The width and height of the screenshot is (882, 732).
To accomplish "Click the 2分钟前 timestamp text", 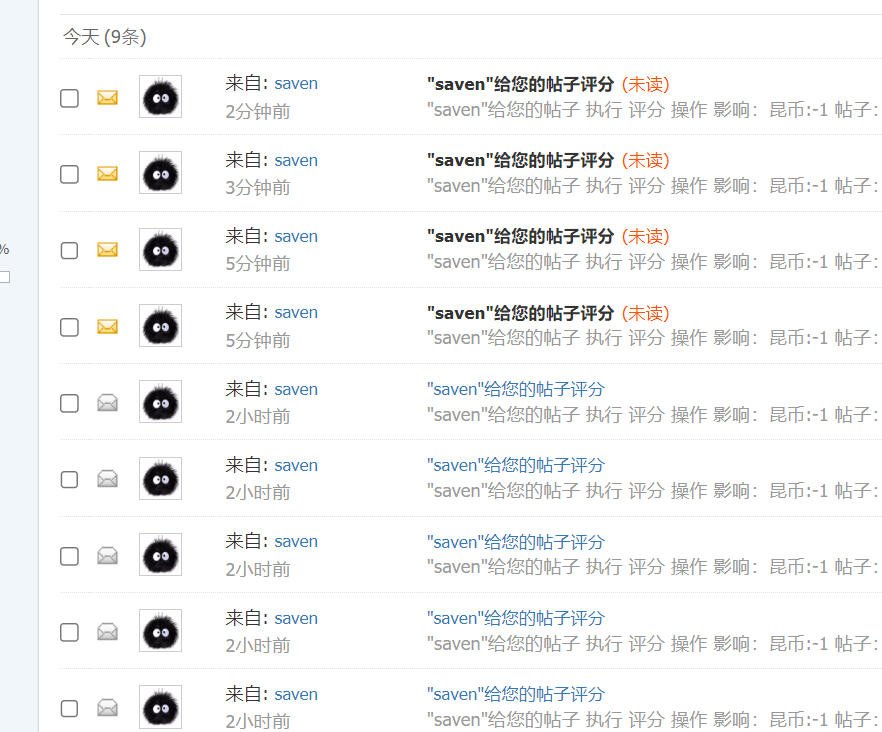I will tap(258, 111).
